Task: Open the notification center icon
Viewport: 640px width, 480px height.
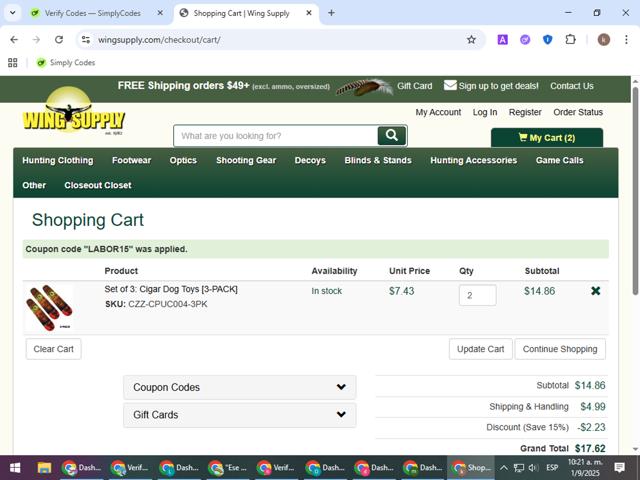Action: pos(620,468)
